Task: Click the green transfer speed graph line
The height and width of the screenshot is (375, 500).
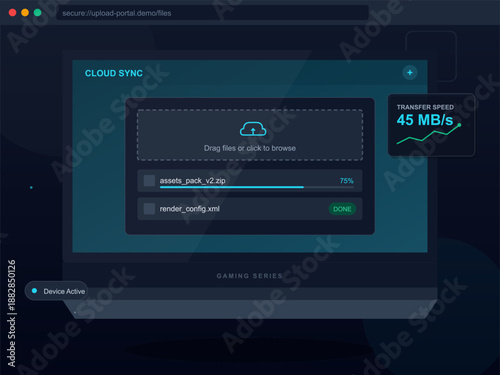Action: (x=429, y=135)
